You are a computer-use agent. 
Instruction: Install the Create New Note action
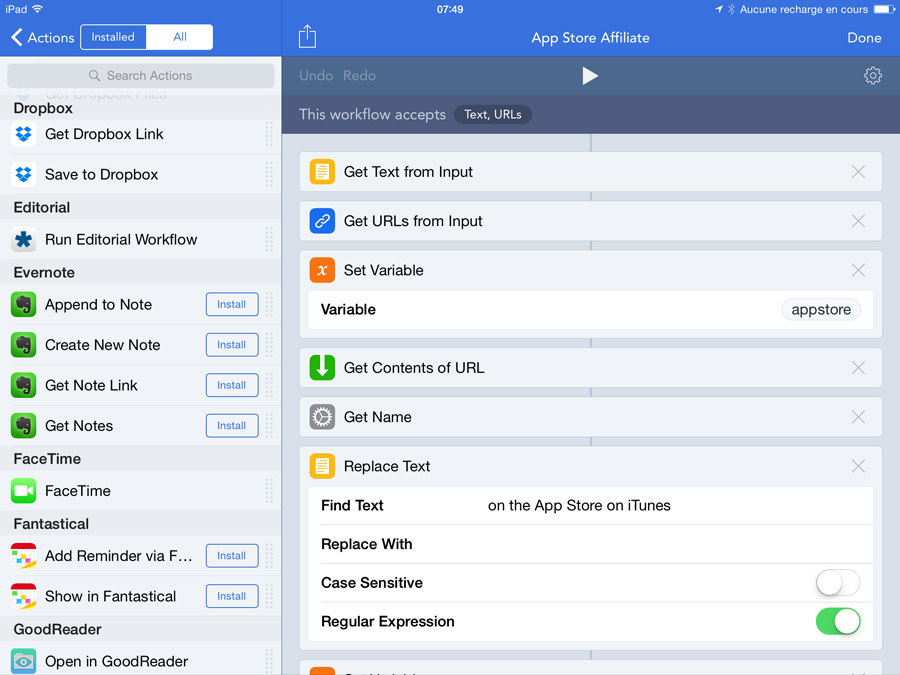(232, 344)
